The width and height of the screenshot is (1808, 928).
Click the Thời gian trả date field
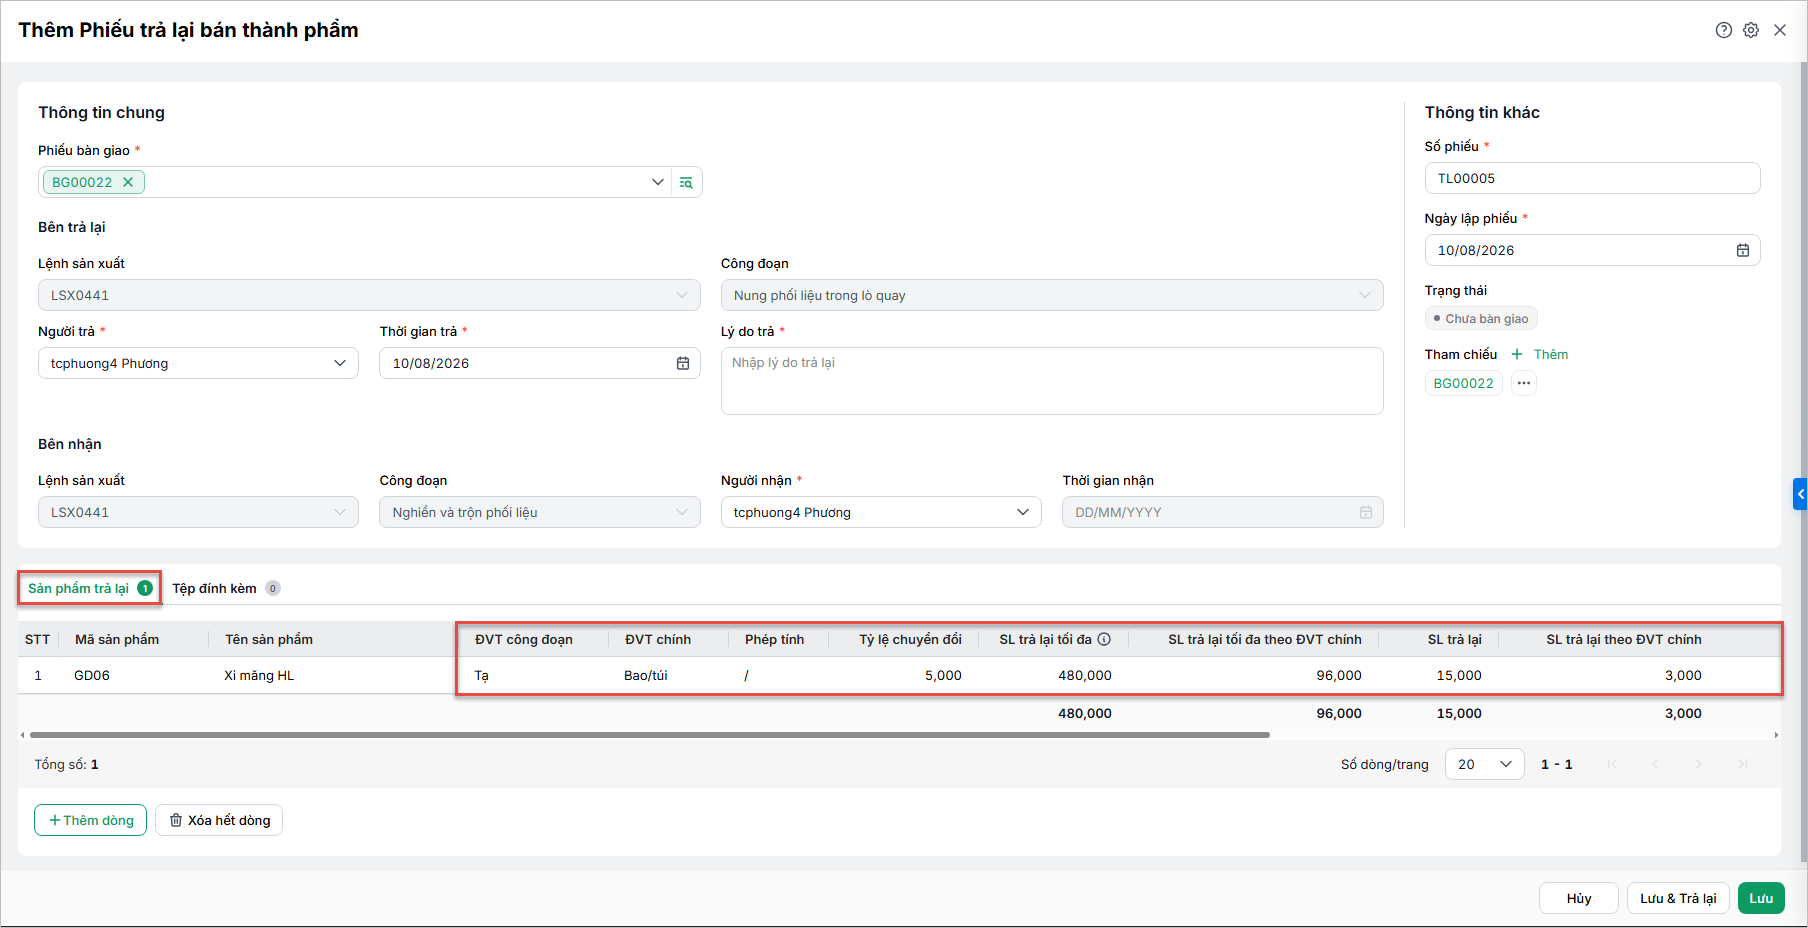pyautogui.click(x=540, y=363)
